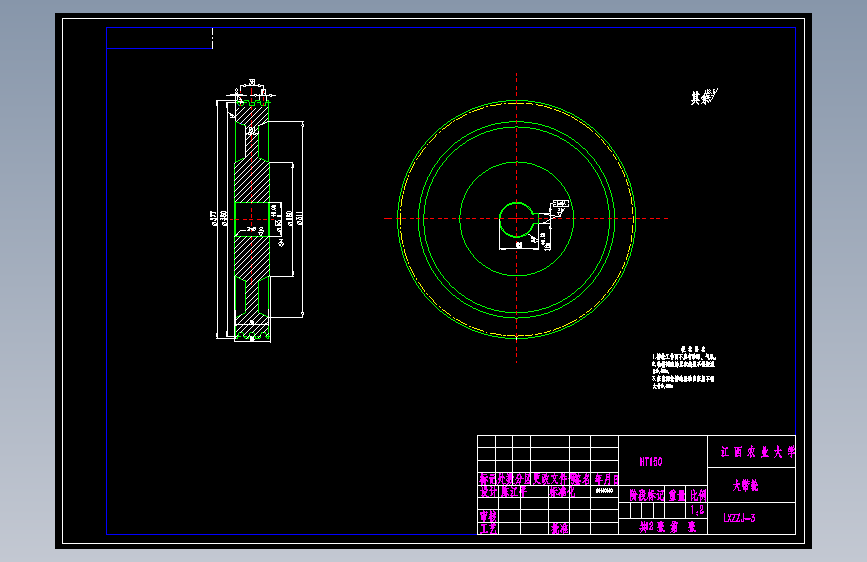Click the 江西农业大学 title text

click(758, 452)
